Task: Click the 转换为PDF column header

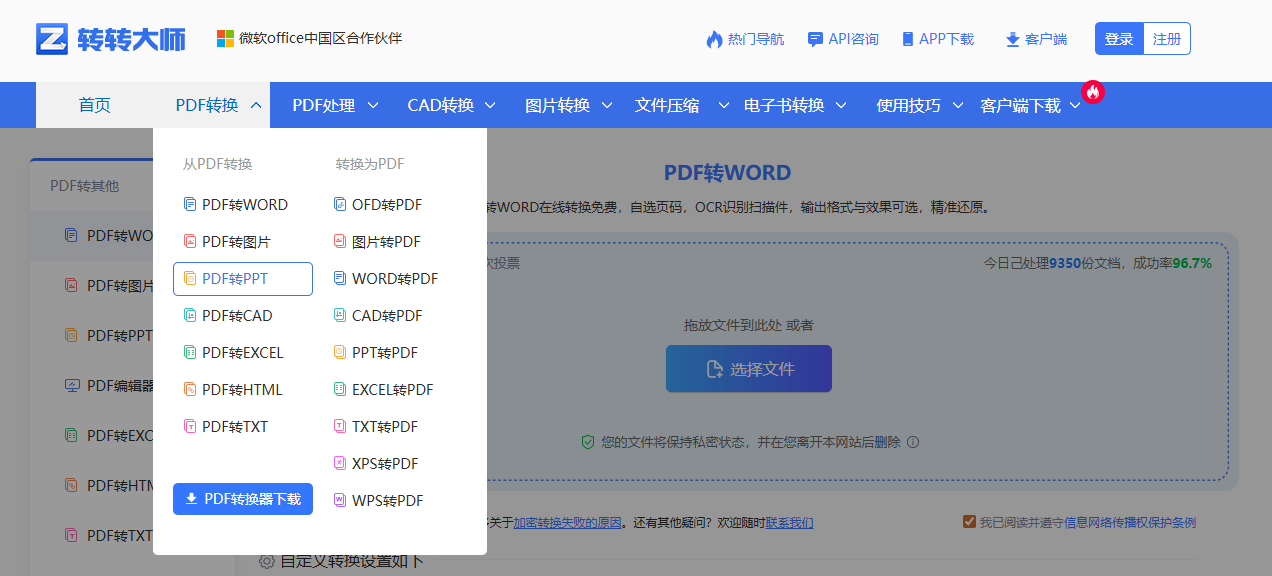Action: [370, 164]
